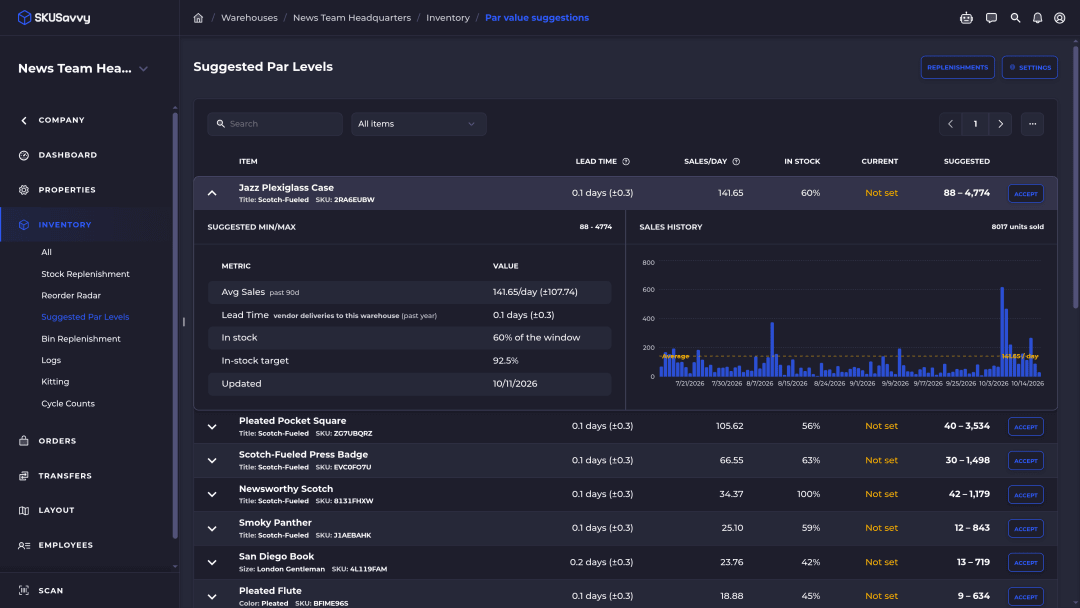Expand the Newsworthy Scotch row
This screenshot has width=1080, height=608.
pos(212,494)
